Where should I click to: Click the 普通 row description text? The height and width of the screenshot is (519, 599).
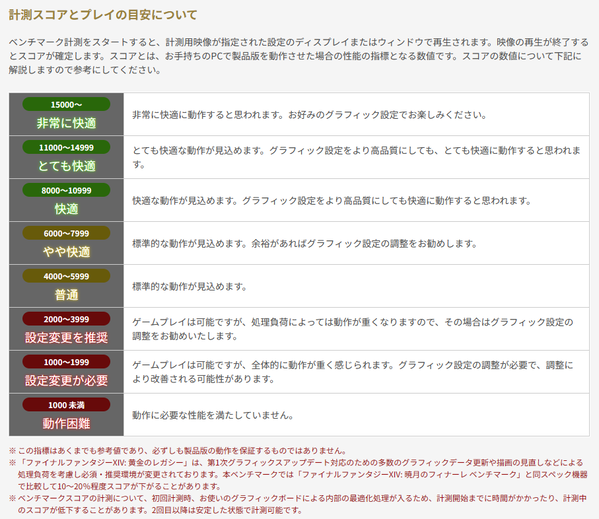tap(189, 286)
